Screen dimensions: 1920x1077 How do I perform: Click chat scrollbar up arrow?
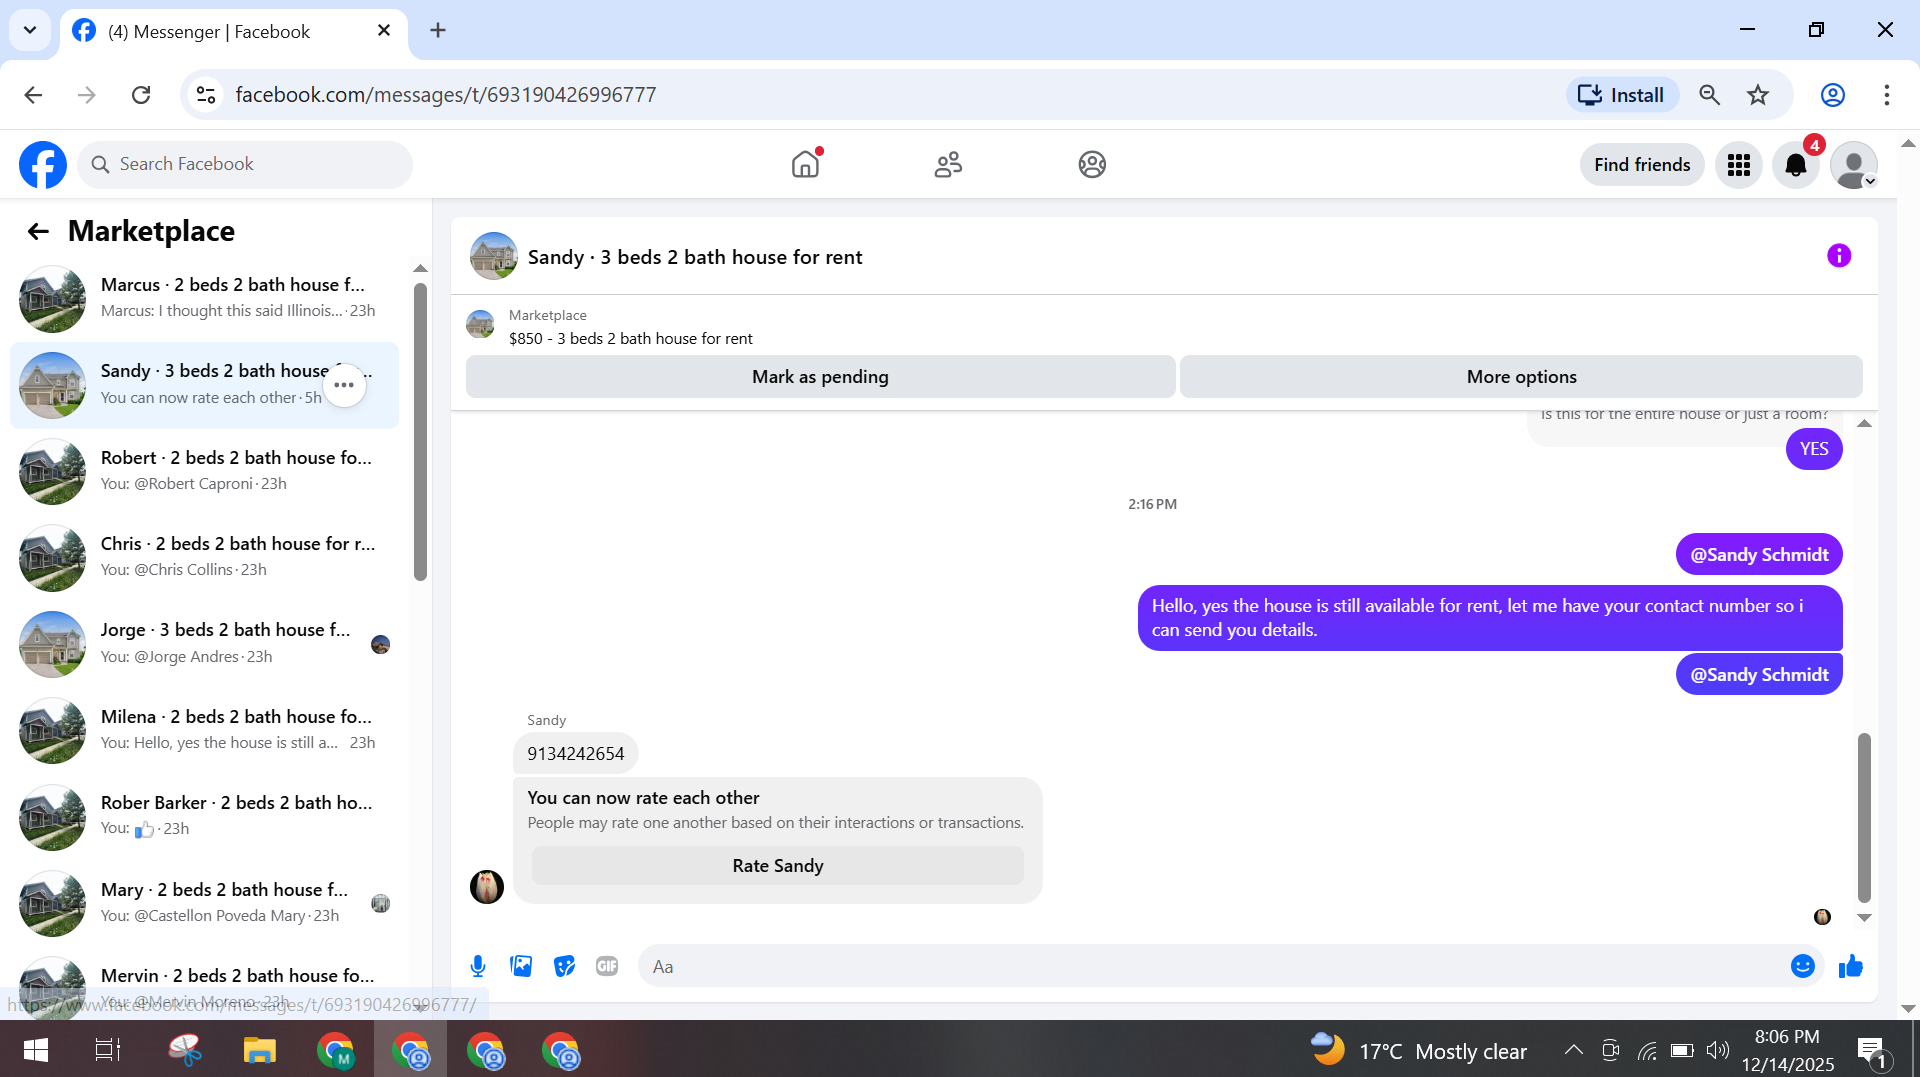(1864, 424)
